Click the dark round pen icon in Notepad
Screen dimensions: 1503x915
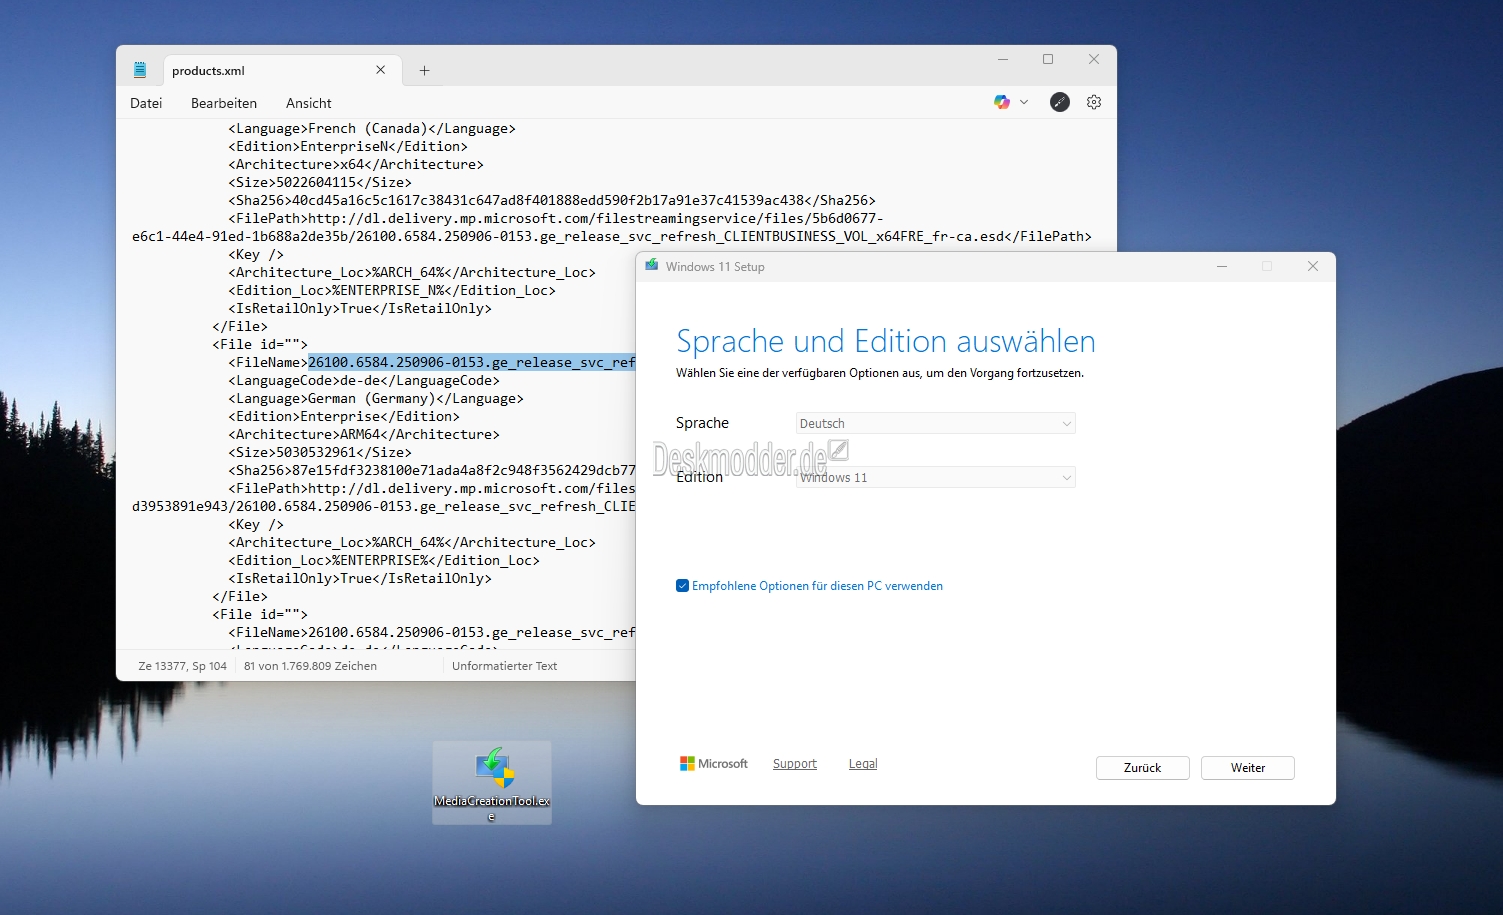(x=1060, y=102)
